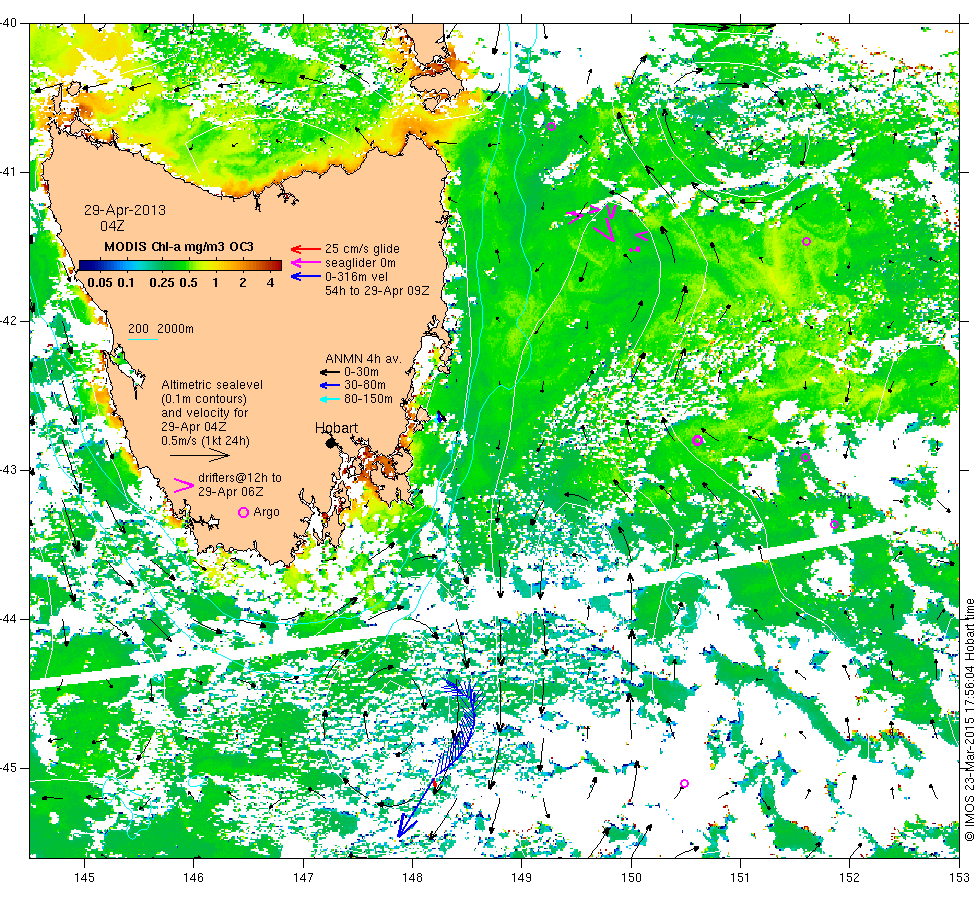Click the 'ANMN 4h av.' legend heading
The height and width of the screenshot is (900, 980).
pyautogui.click(x=363, y=359)
